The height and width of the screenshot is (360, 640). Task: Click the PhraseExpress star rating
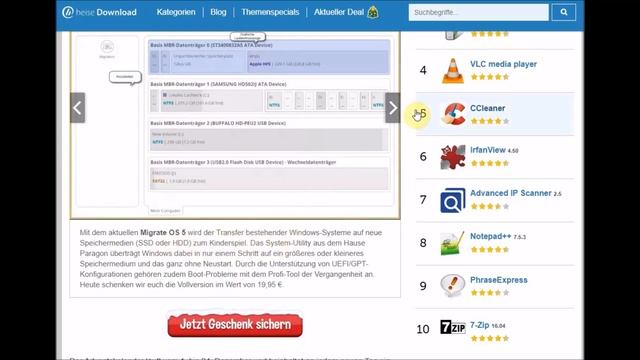click(490, 293)
